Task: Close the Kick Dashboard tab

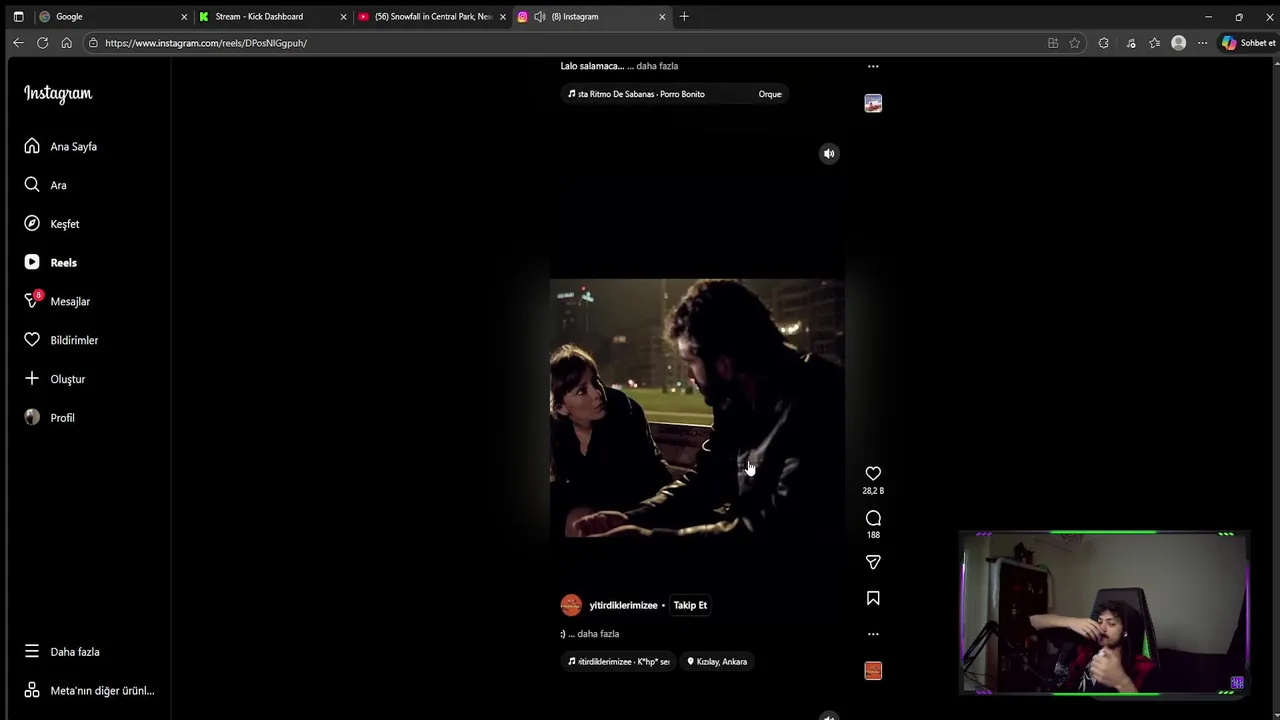Action: point(344,17)
